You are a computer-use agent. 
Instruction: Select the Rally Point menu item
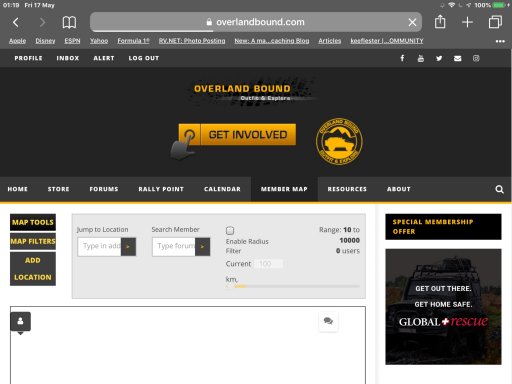tap(161, 189)
